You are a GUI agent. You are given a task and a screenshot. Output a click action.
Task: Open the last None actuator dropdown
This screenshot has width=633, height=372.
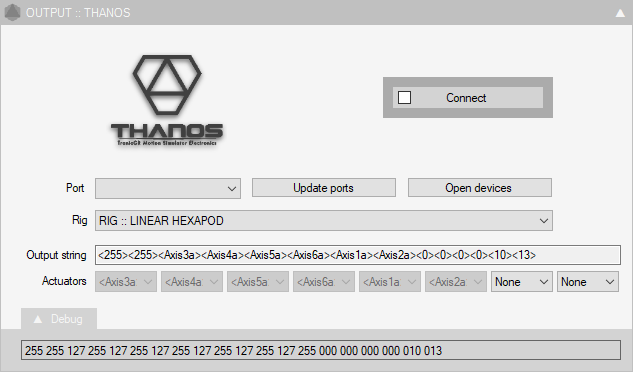(x=587, y=282)
